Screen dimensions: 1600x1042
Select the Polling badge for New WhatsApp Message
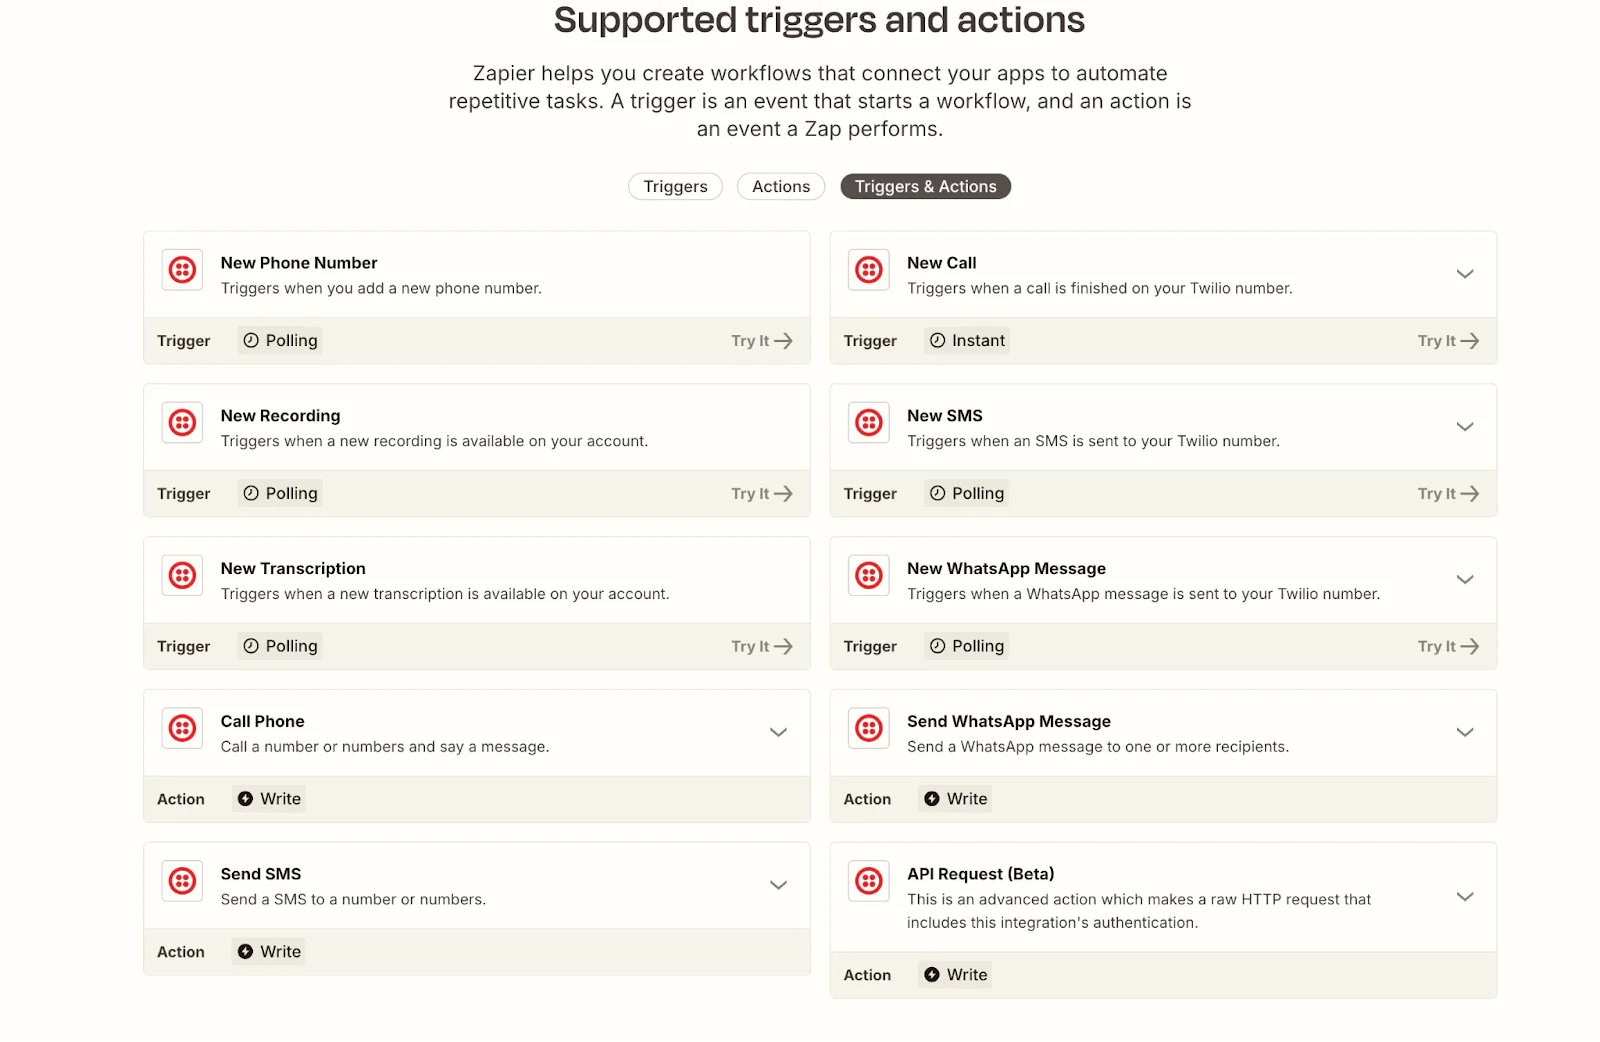[x=966, y=645]
